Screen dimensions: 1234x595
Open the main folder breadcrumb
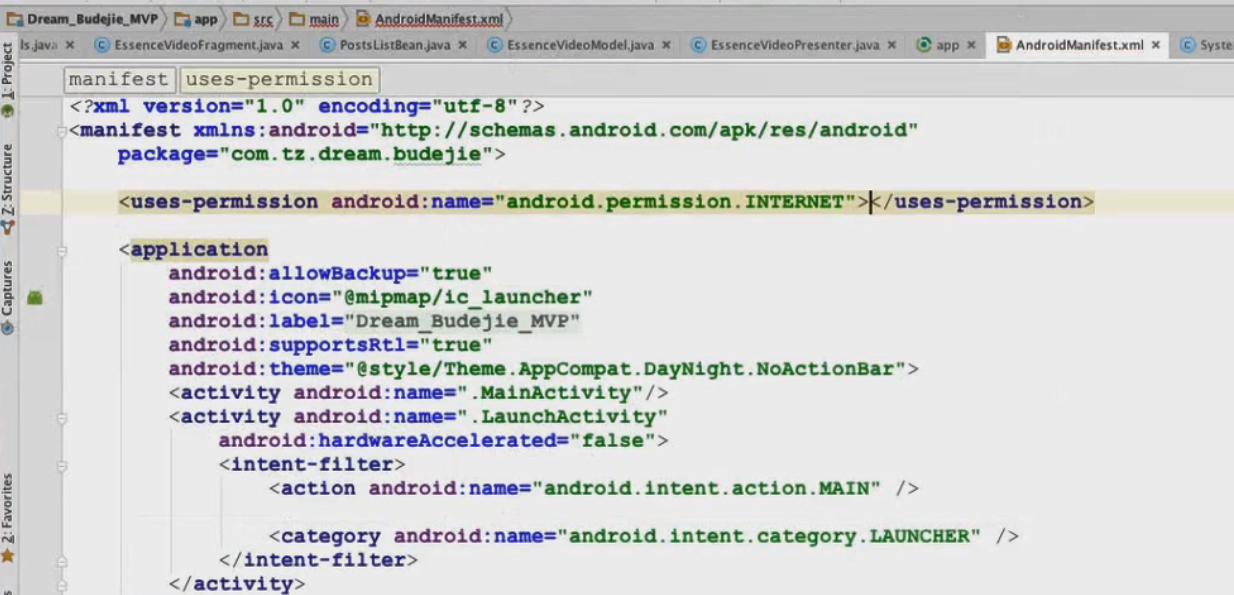point(323,18)
